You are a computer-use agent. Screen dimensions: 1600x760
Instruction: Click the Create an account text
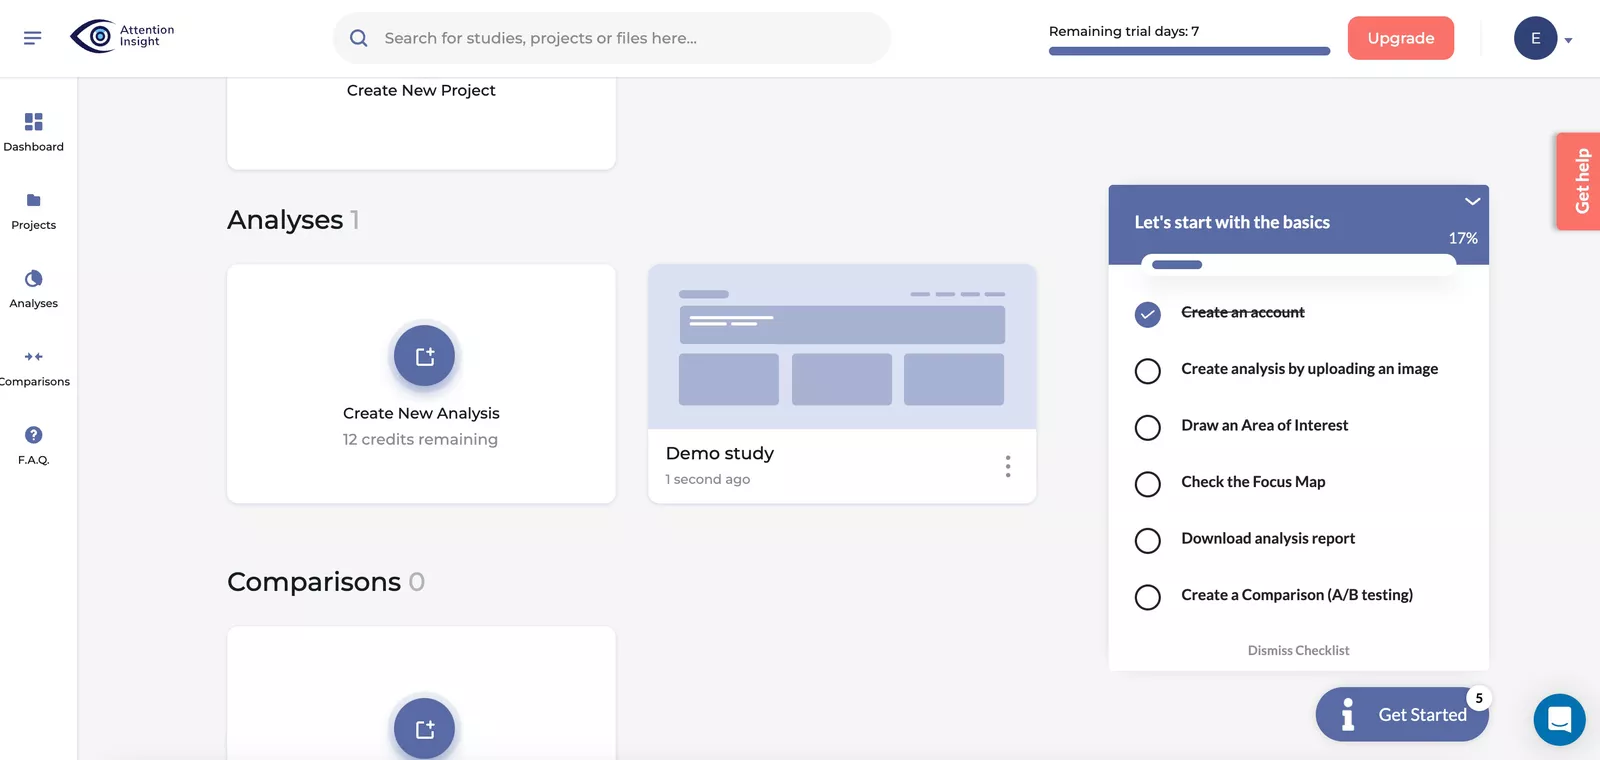click(x=1243, y=312)
